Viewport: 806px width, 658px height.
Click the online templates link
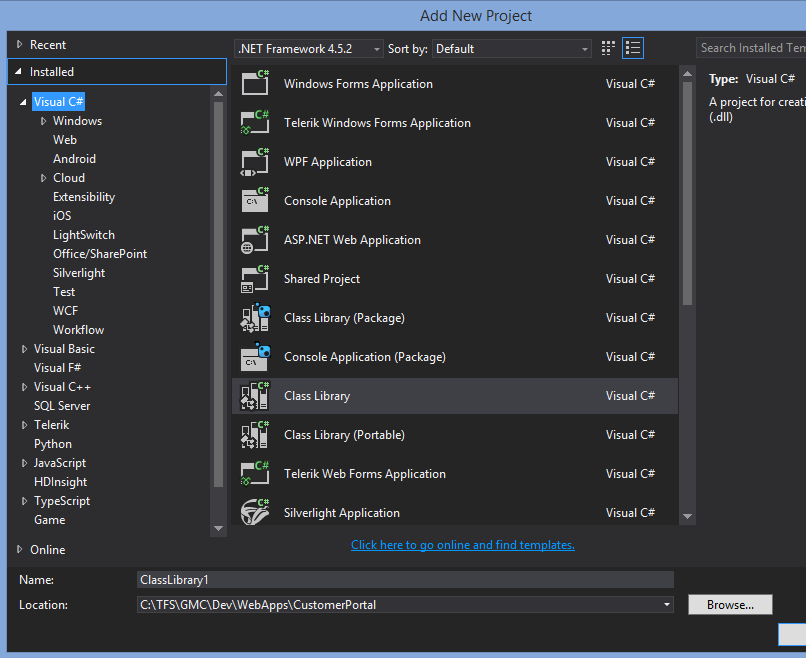(x=463, y=545)
